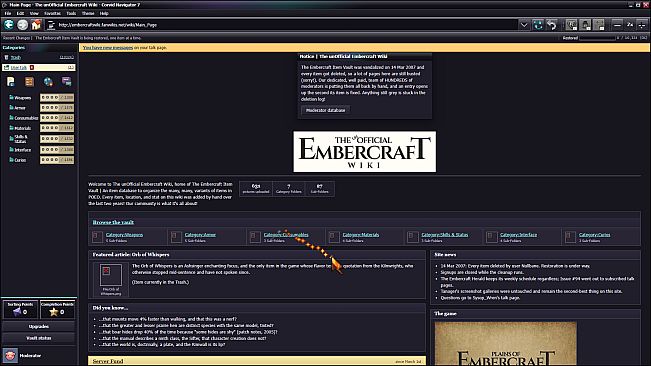
Task: Open the Vault status button
Action: 39,338
